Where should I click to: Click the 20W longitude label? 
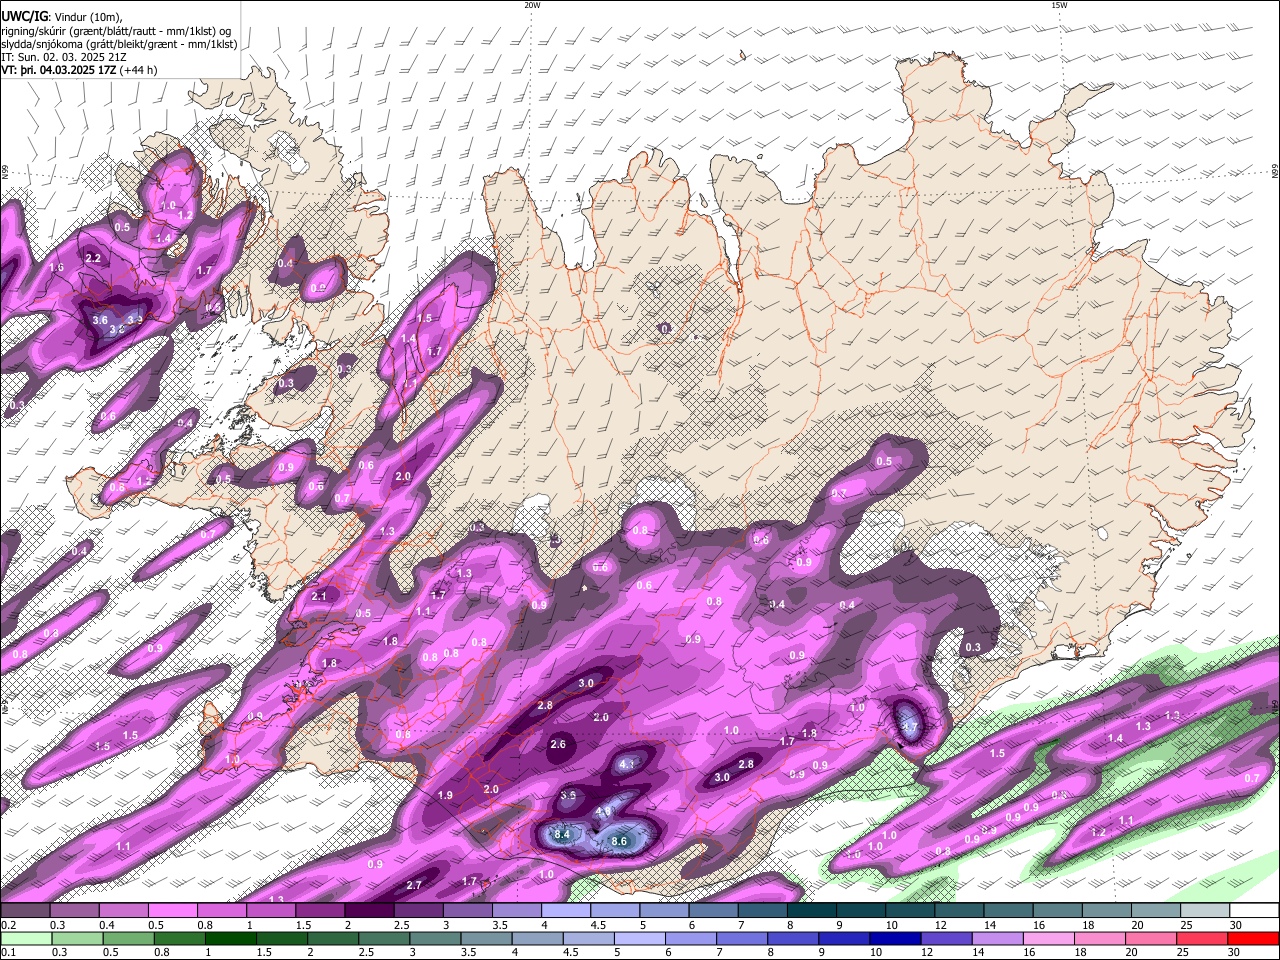click(532, 5)
